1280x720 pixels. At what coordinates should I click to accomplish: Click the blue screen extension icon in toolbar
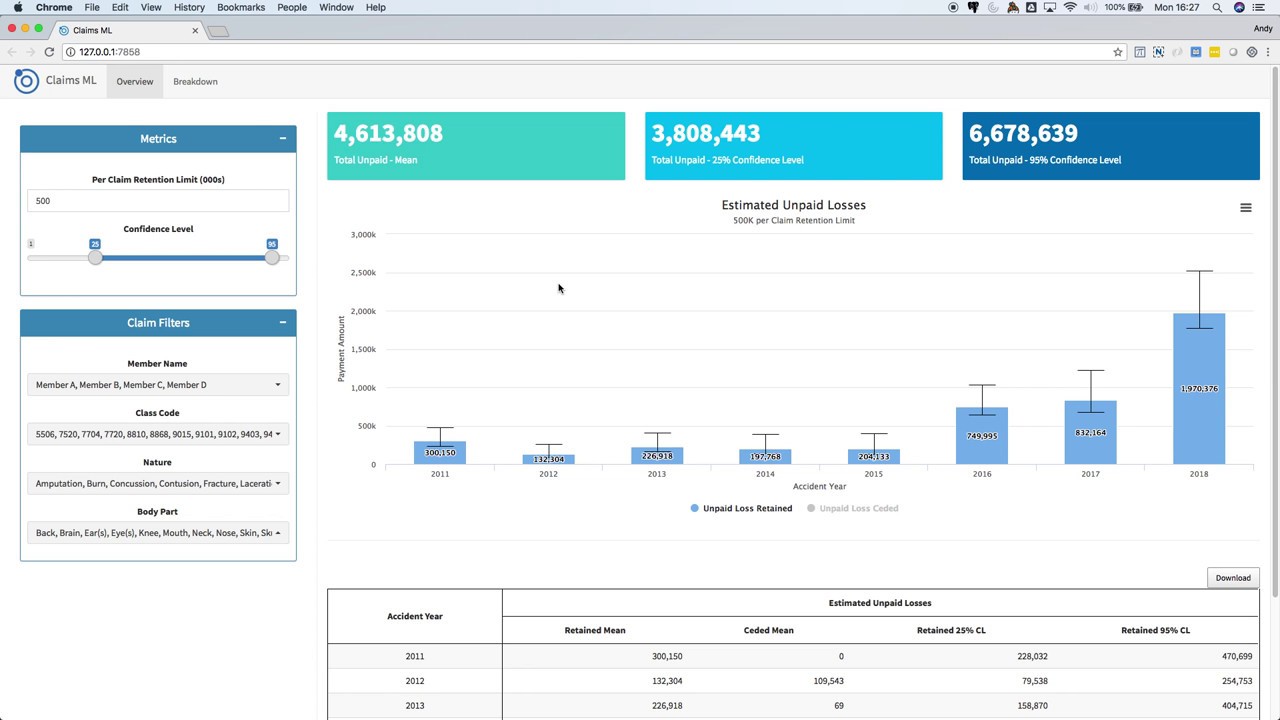1196,52
